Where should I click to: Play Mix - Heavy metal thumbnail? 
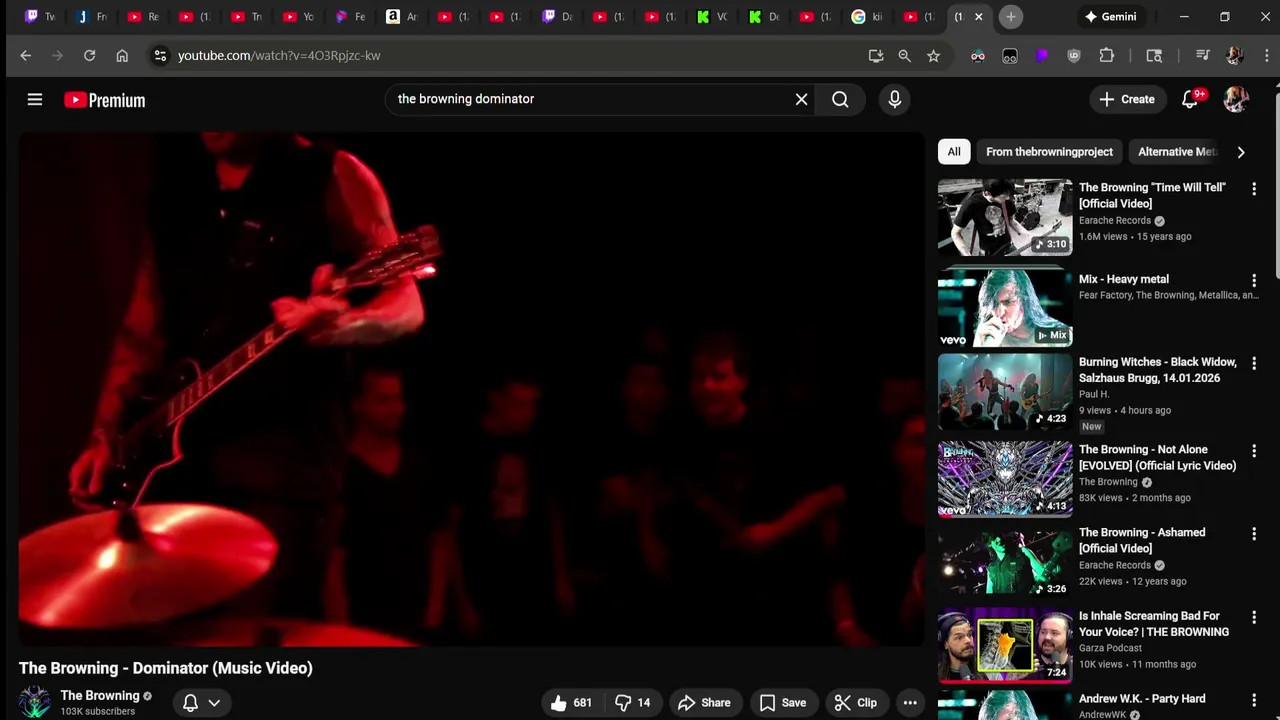[1005, 308]
